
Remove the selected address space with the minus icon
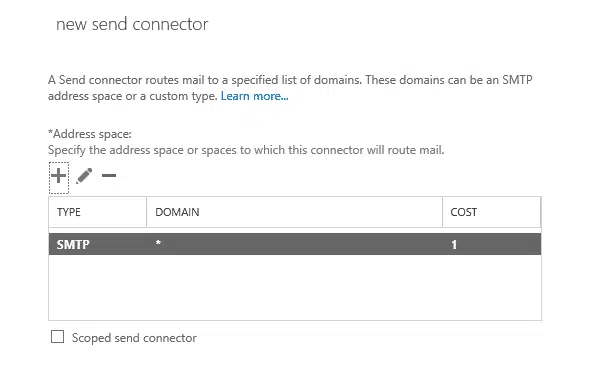109,176
